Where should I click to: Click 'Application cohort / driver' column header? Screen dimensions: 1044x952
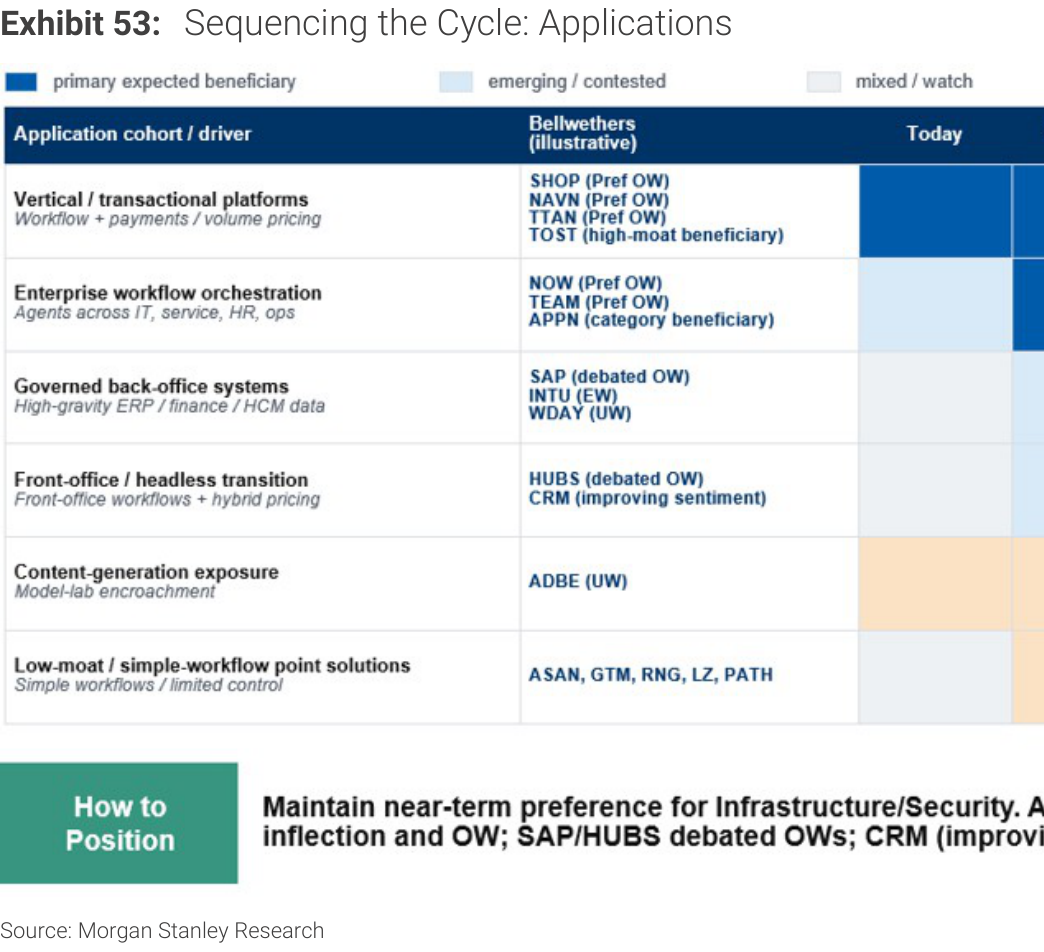click(132, 134)
